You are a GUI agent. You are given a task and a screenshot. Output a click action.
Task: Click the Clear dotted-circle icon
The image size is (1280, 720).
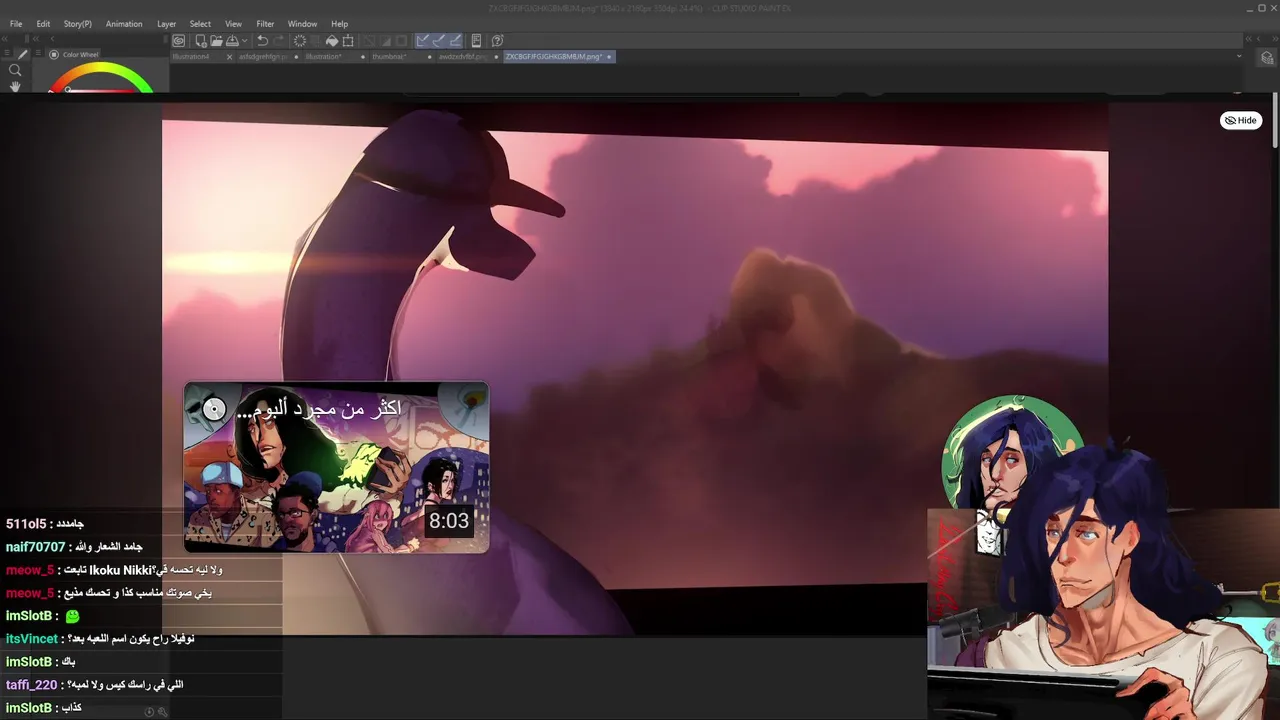(x=299, y=41)
